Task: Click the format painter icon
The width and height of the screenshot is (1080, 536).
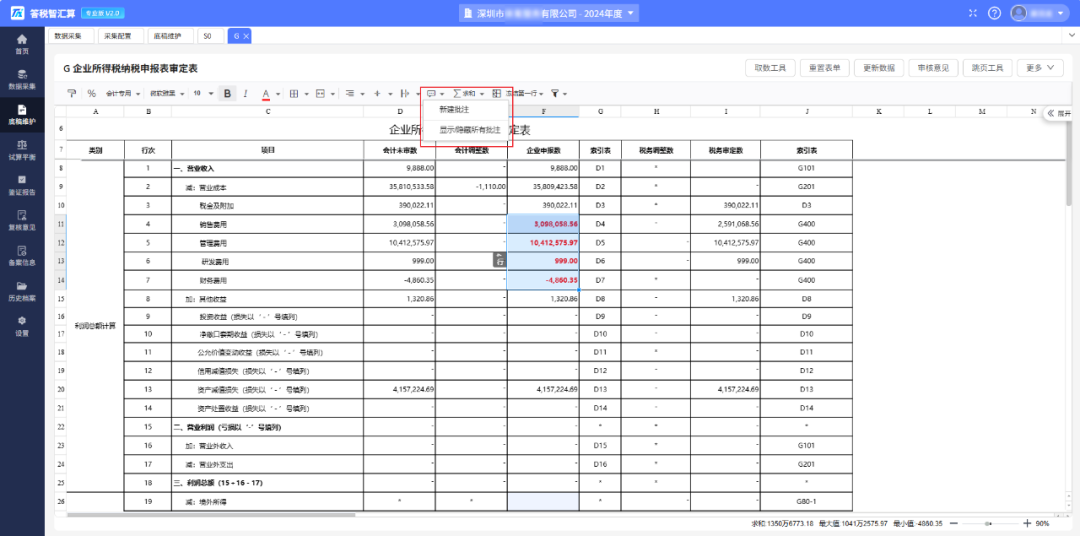Action: [71, 94]
